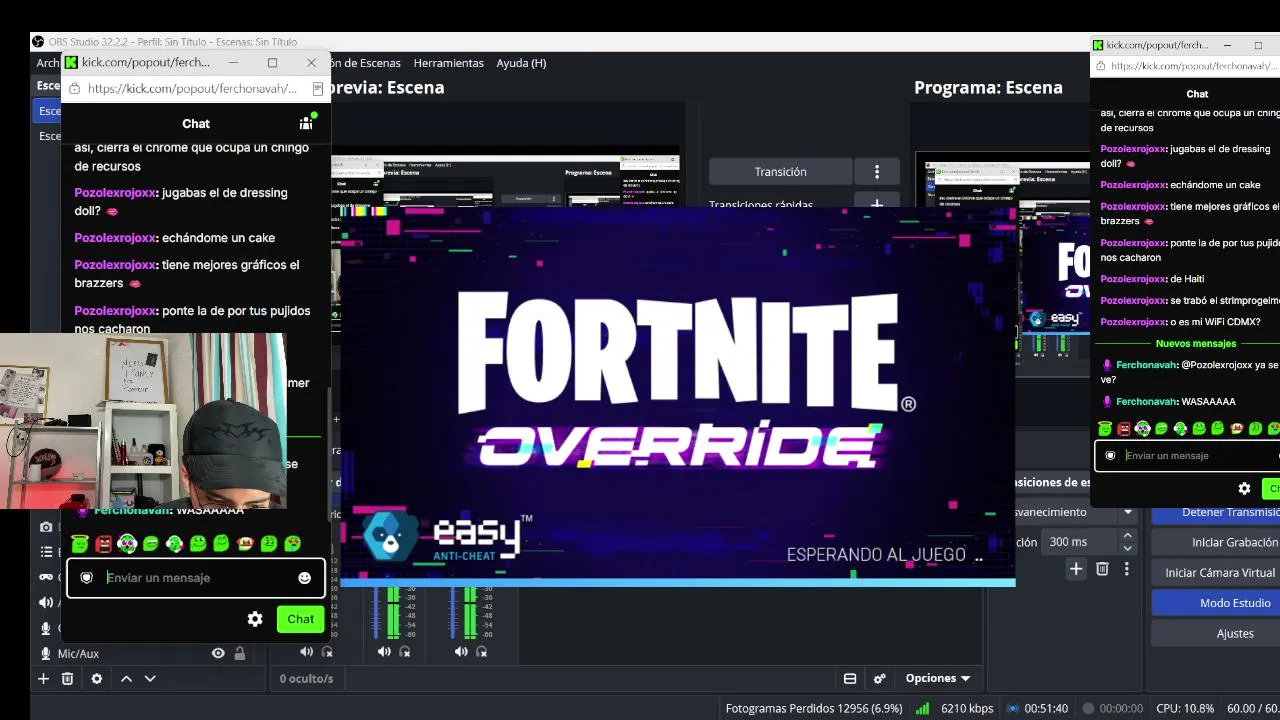Edit the 300 ms duration field
1280x720 pixels.
[1080, 542]
